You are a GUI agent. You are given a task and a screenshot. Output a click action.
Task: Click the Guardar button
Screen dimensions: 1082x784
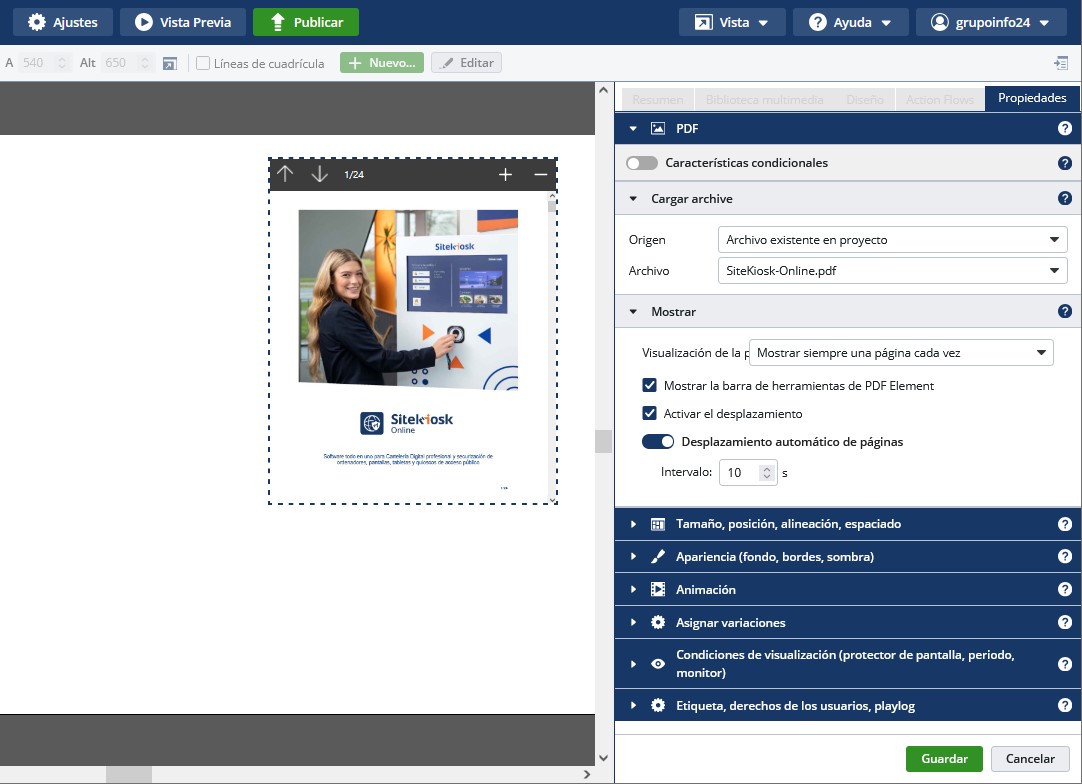click(x=944, y=759)
